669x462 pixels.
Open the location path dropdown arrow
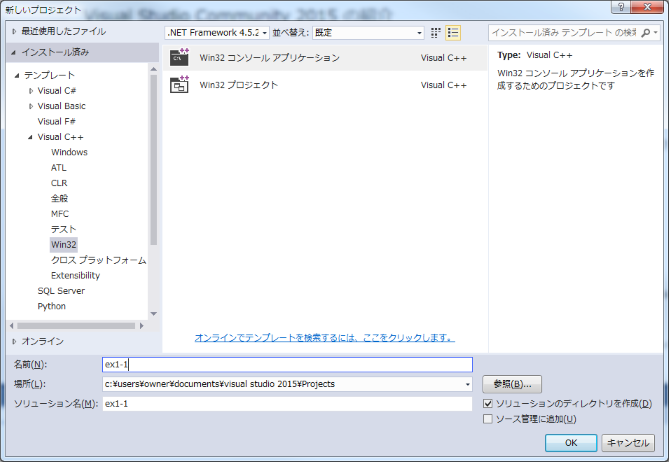click(x=468, y=384)
